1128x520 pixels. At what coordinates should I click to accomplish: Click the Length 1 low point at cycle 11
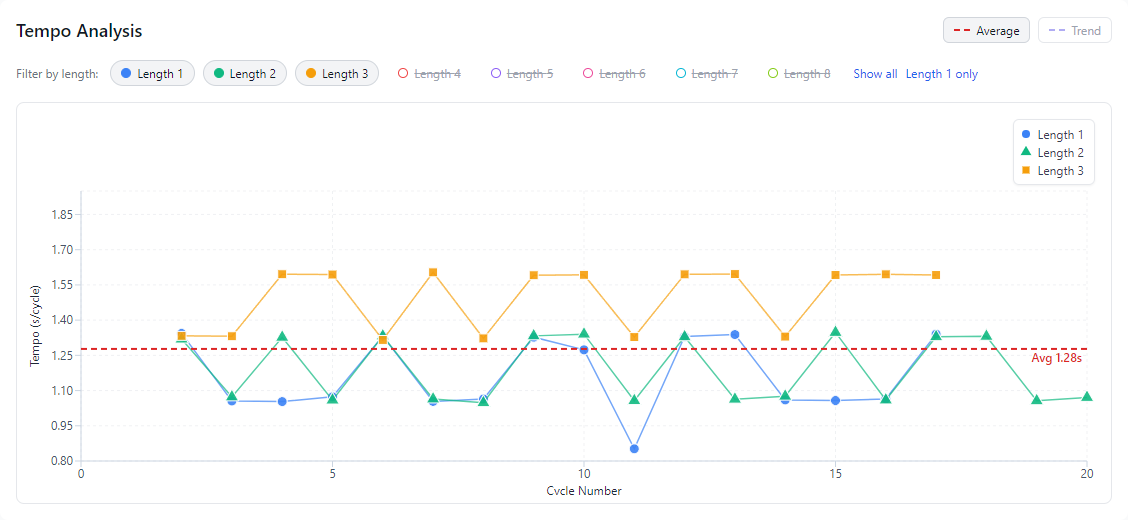[x=634, y=449]
